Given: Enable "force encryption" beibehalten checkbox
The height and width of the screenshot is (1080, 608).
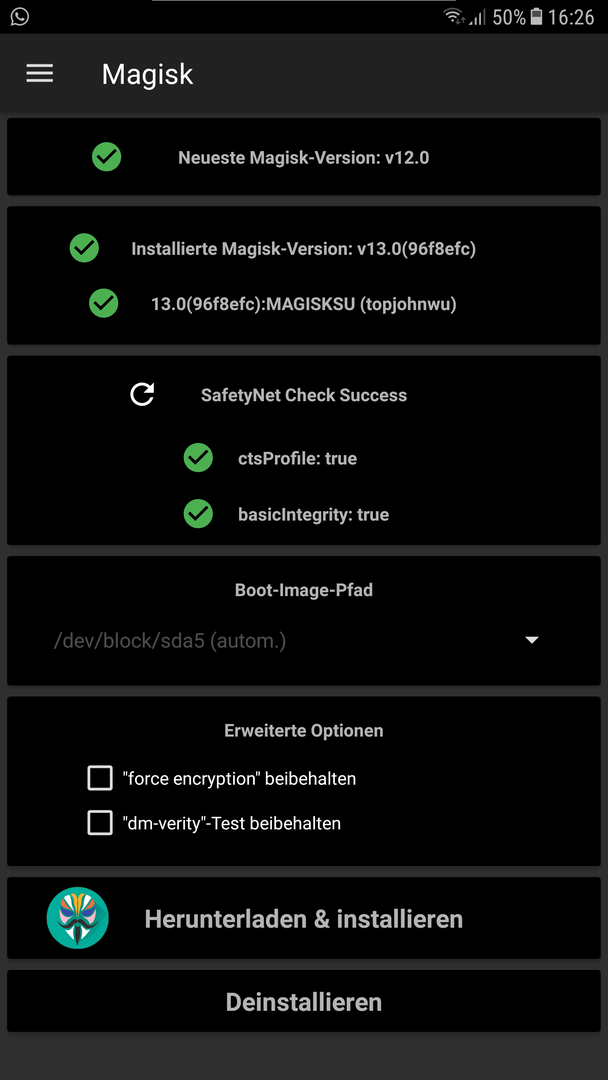Looking at the screenshot, I should 100,778.
